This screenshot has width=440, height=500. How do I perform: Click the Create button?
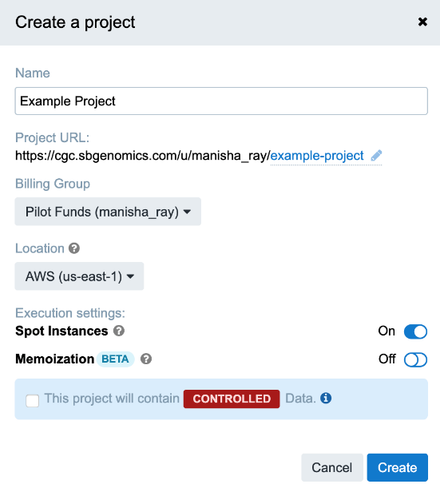pyautogui.click(x=397, y=467)
